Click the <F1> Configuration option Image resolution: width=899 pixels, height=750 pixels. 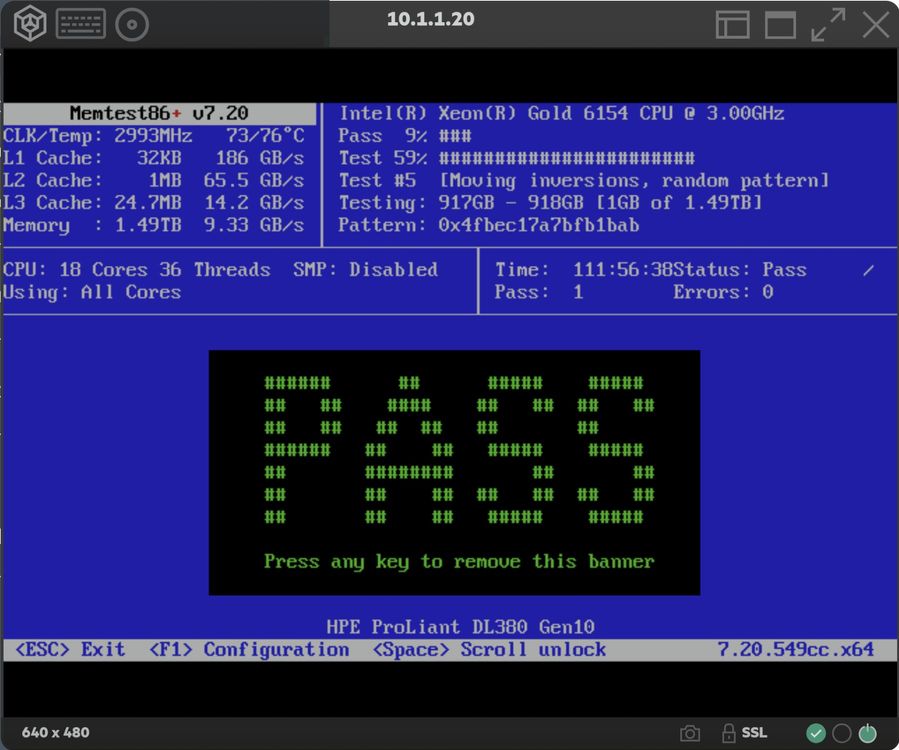249,650
